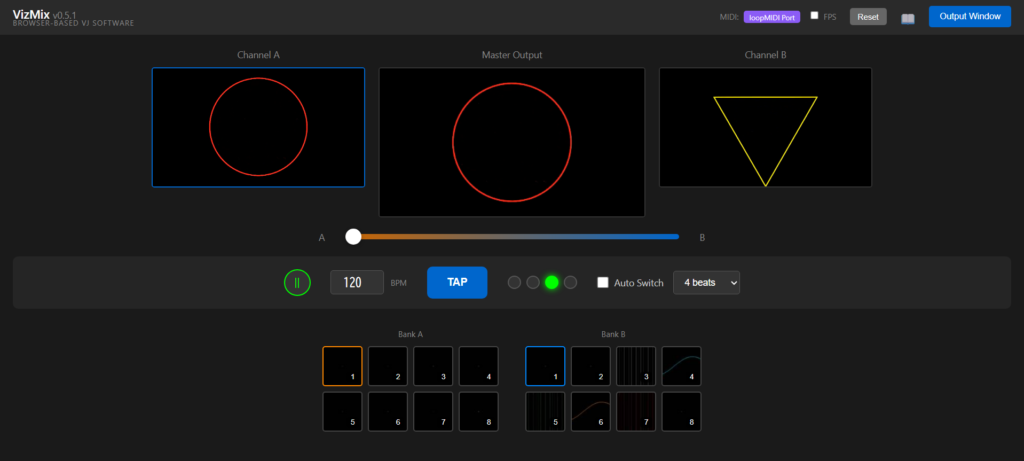Click the A/B crossfader slider handle
This screenshot has height=461, width=1024.
(x=353, y=237)
